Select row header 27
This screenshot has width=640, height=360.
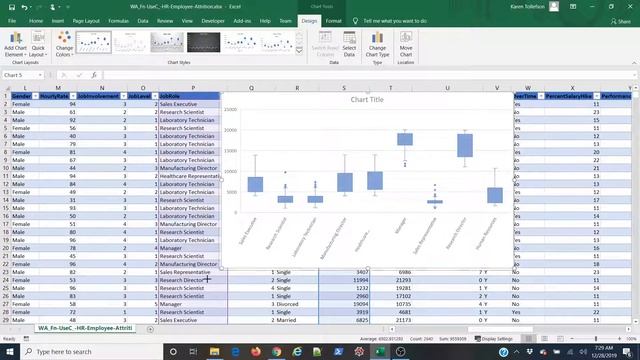[x=5, y=304]
